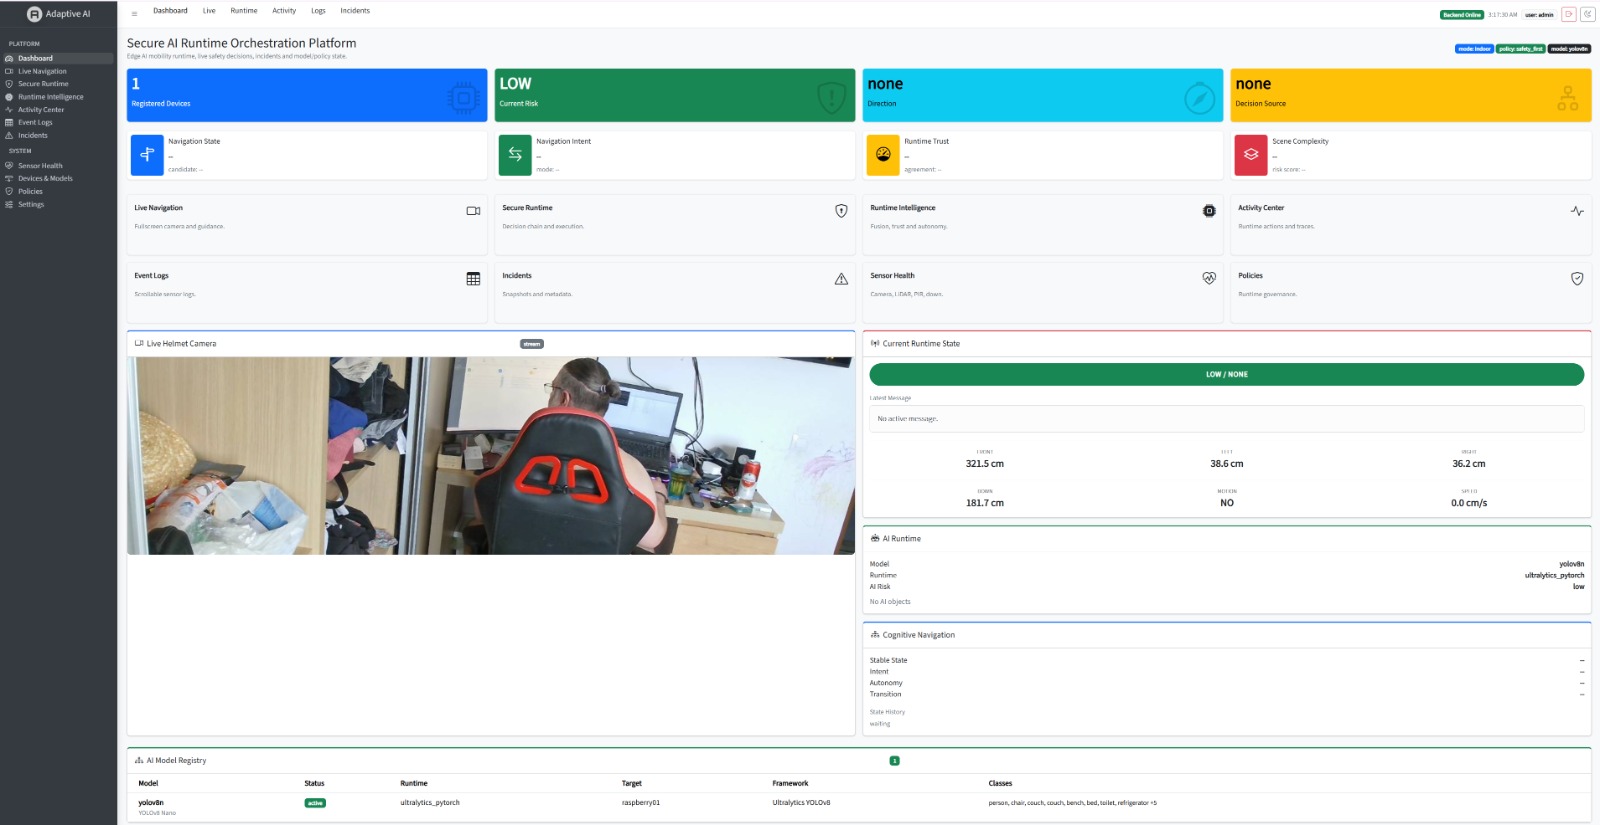Open Devices & Models in the sidebar
Viewport: 1600px width, 825px height.
(x=58, y=178)
